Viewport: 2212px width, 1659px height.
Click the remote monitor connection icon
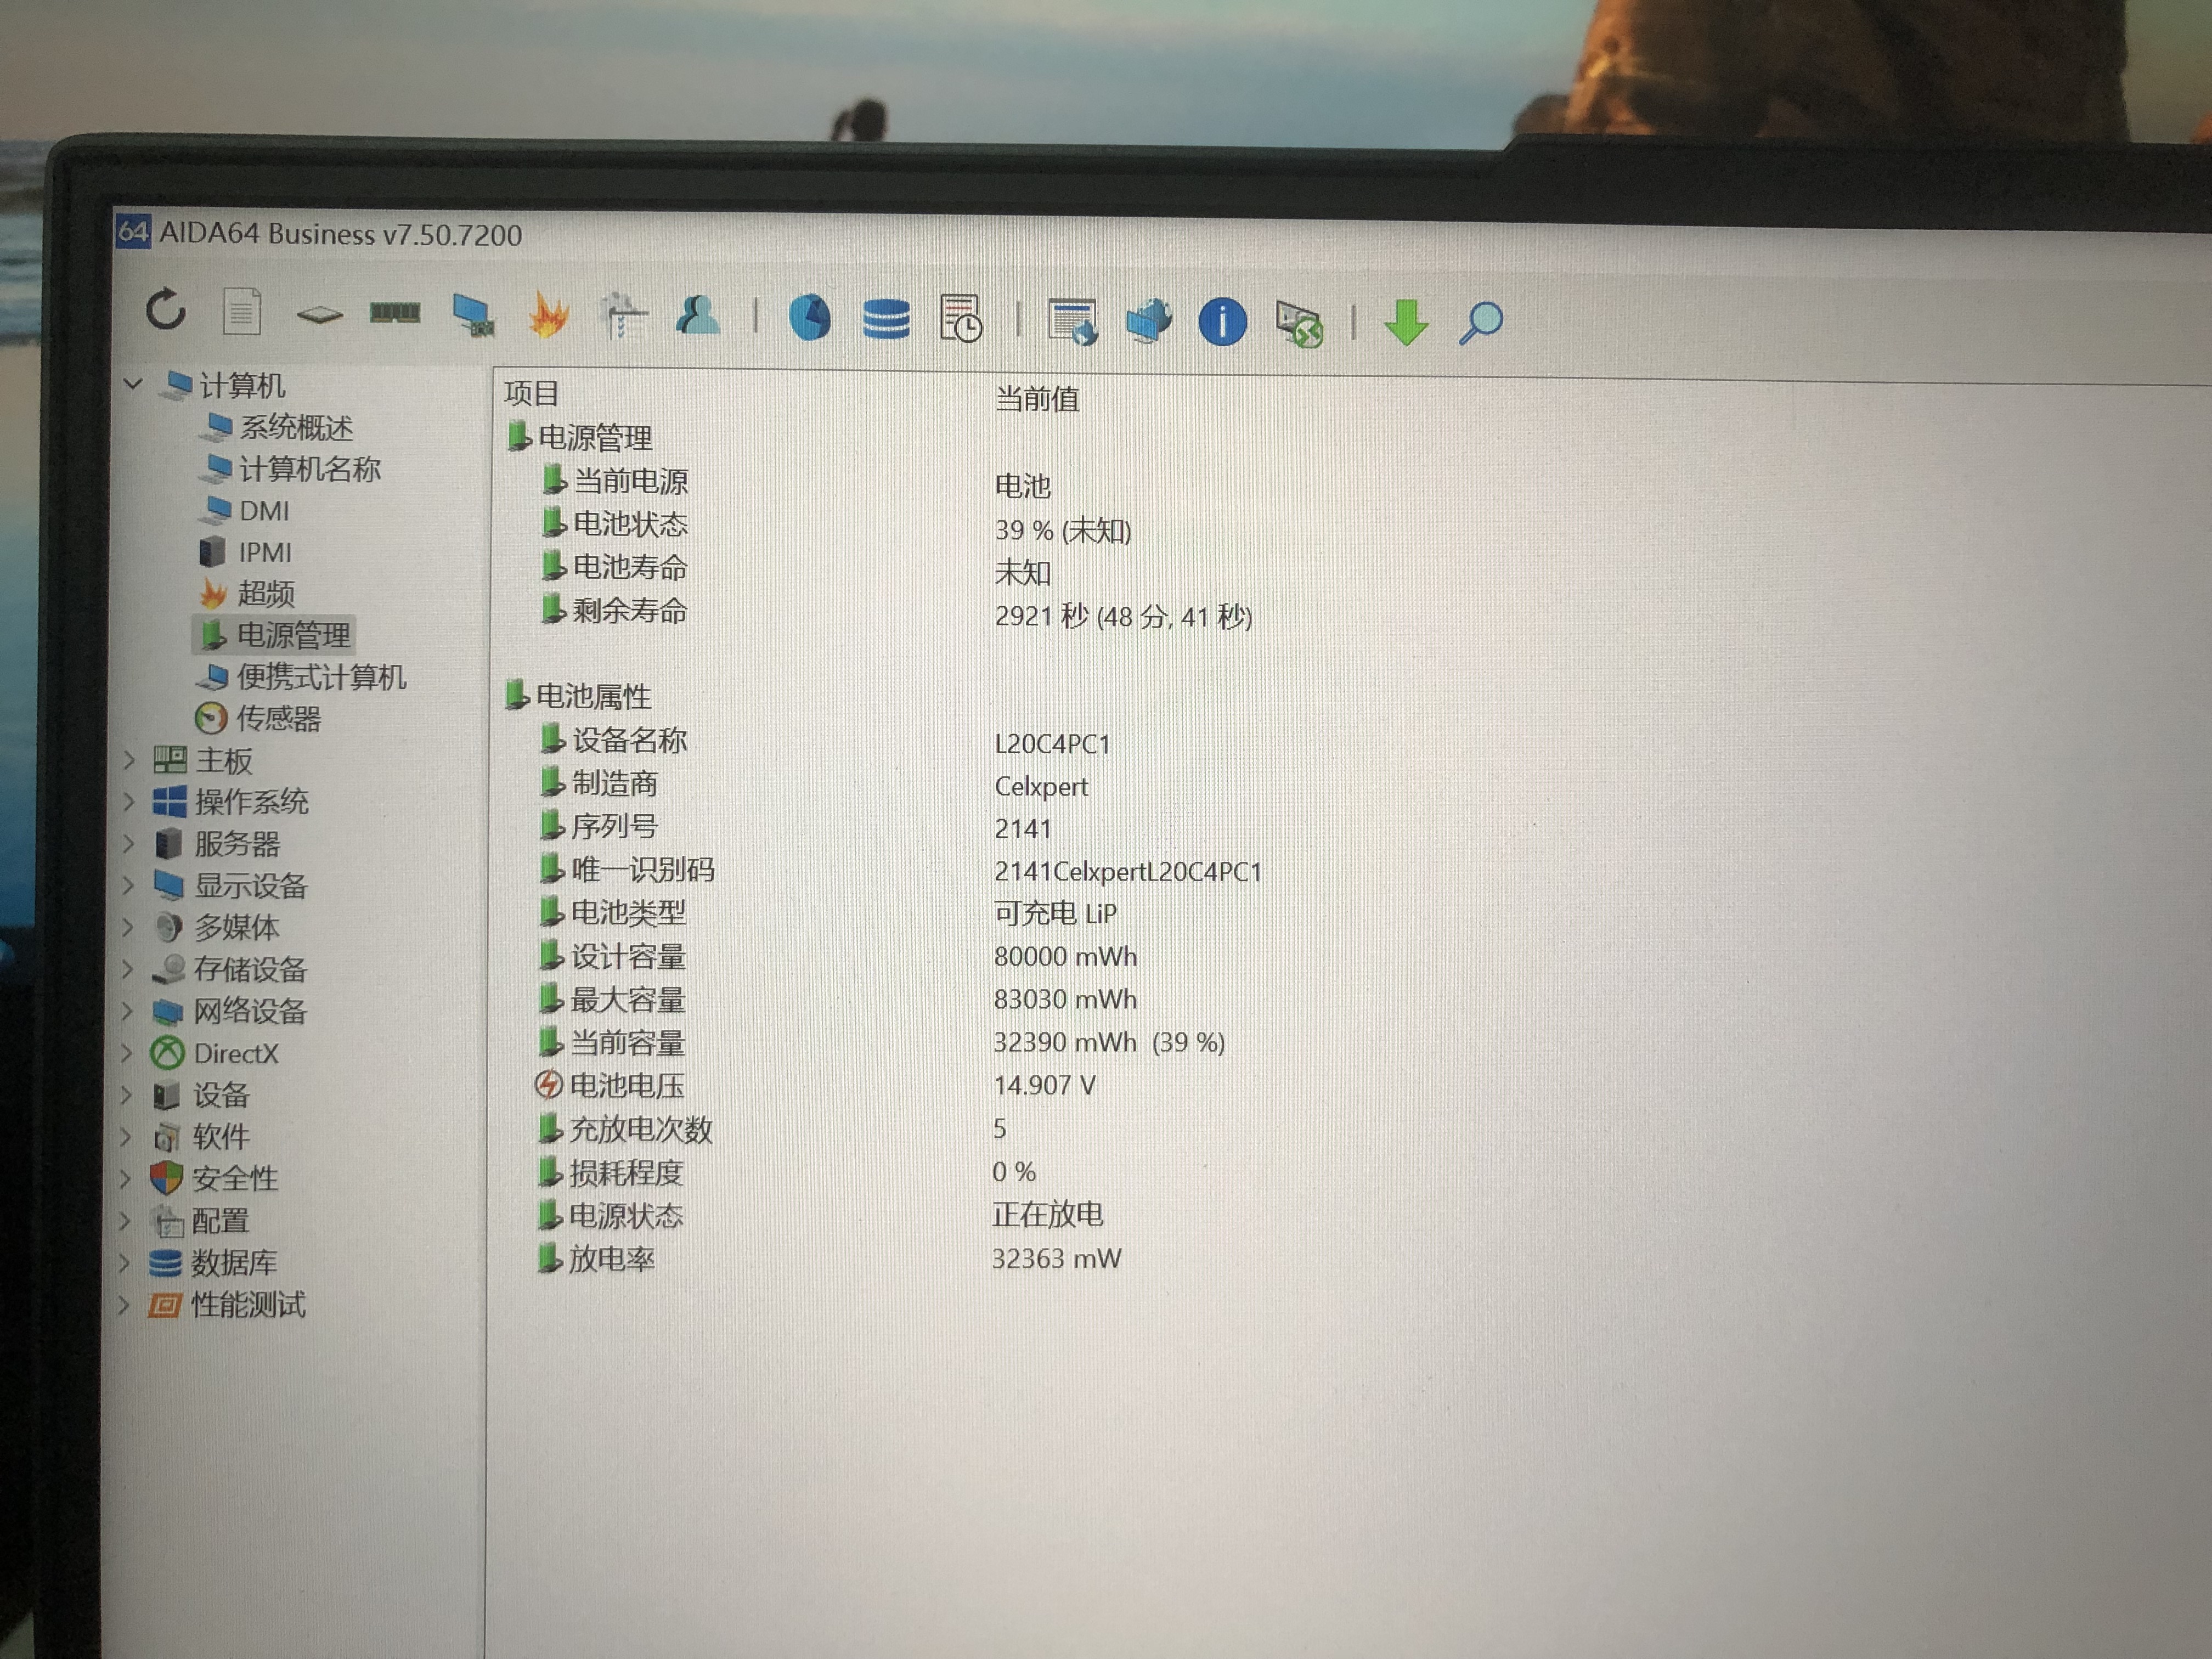point(1299,324)
